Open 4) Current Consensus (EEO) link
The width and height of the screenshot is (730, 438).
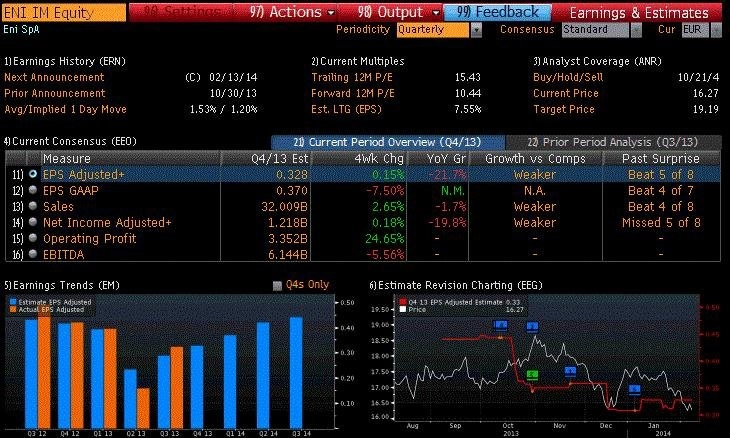(x=70, y=141)
